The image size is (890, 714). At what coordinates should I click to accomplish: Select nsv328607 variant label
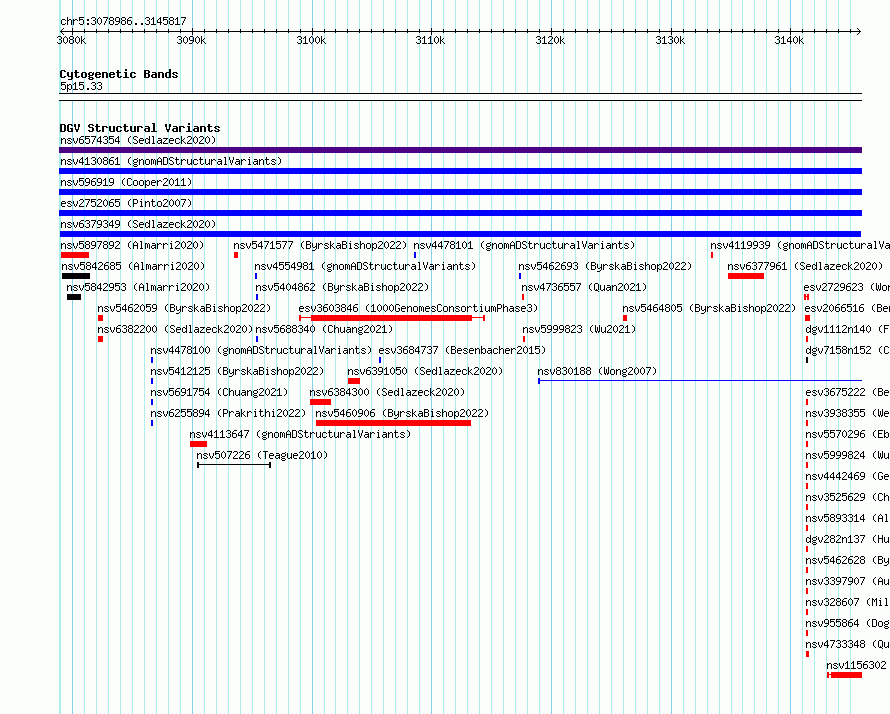(x=847, y=602)
